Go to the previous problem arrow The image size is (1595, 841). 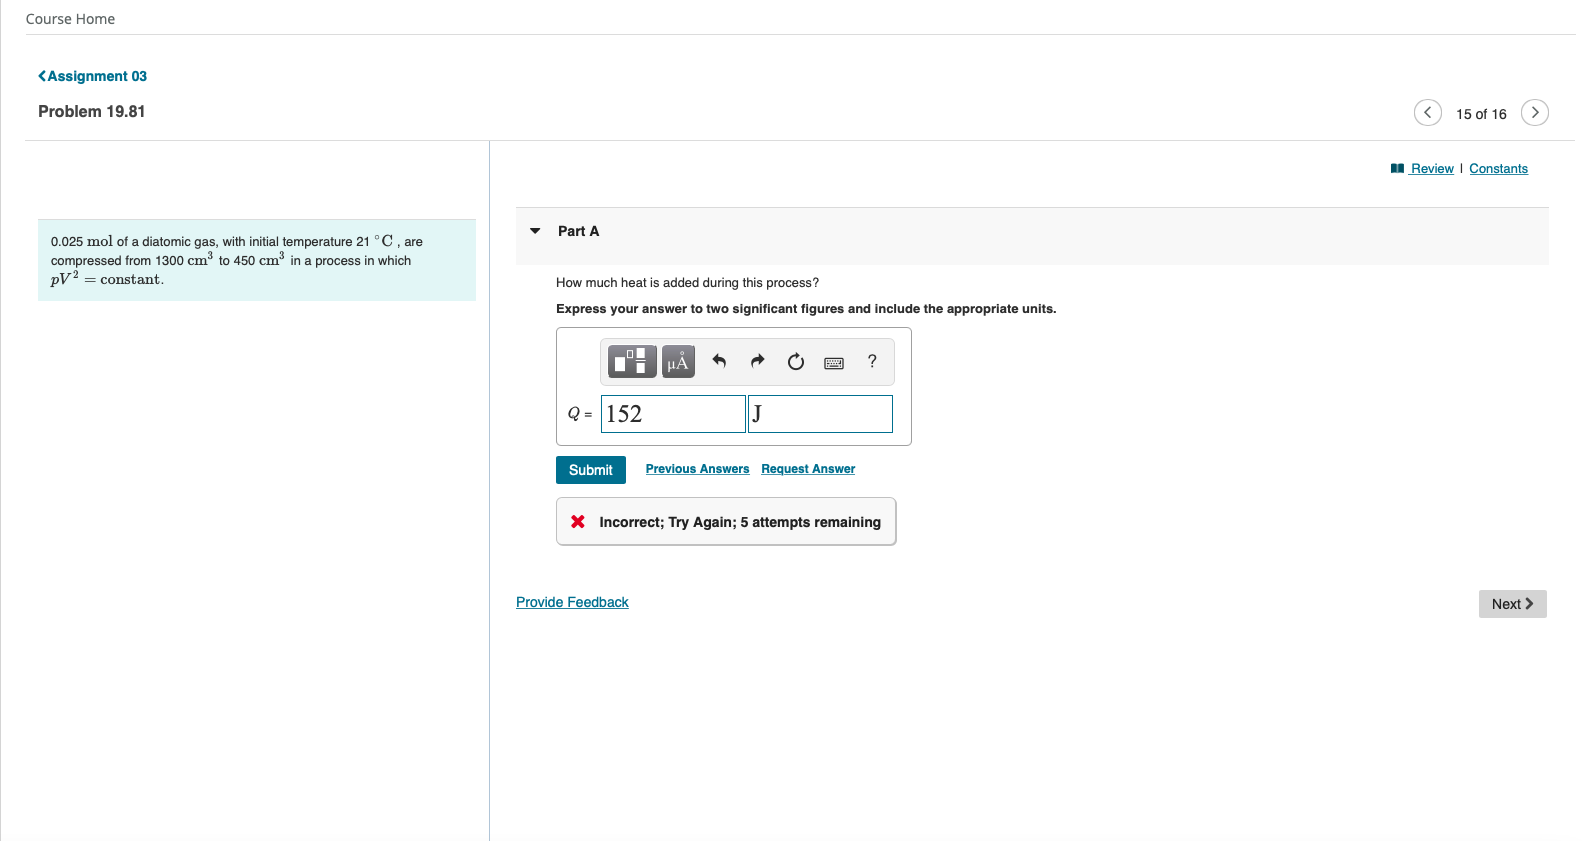coord(1428,112)
